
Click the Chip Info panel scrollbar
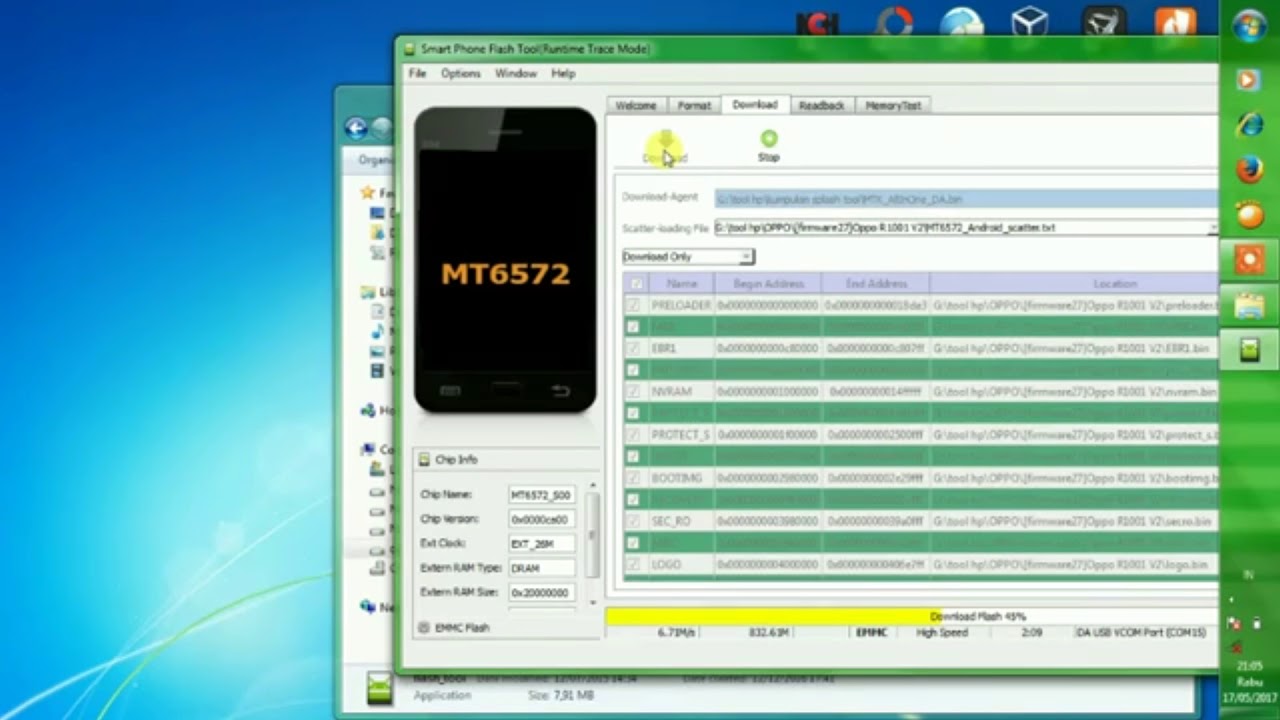[x=592, y=543]
